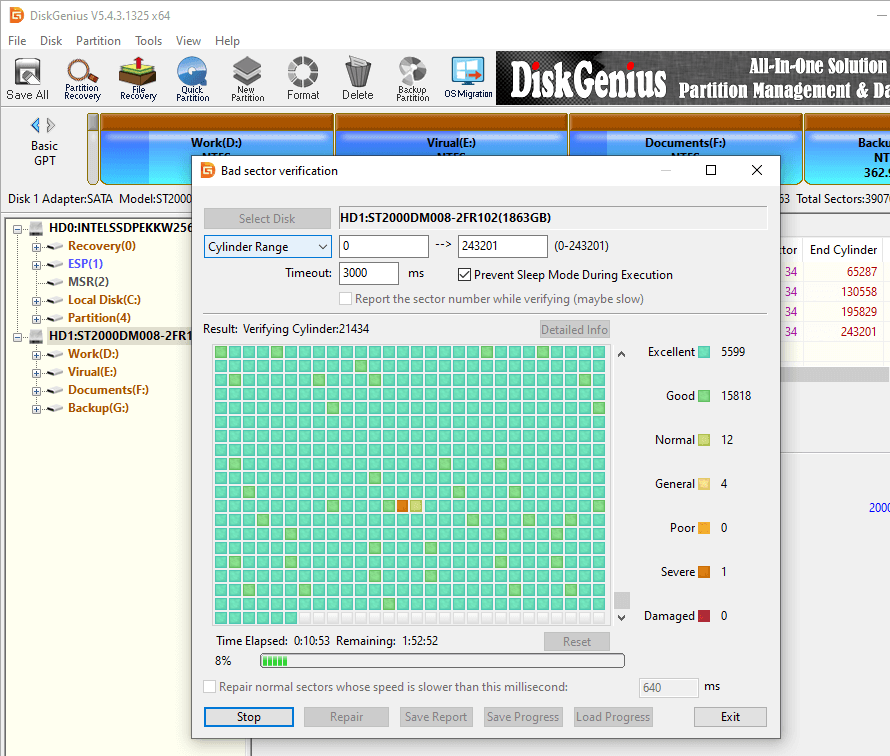The image size is (890, 756).
Task: Open the Backup Partition tool
Action: (x=412, y=78)
